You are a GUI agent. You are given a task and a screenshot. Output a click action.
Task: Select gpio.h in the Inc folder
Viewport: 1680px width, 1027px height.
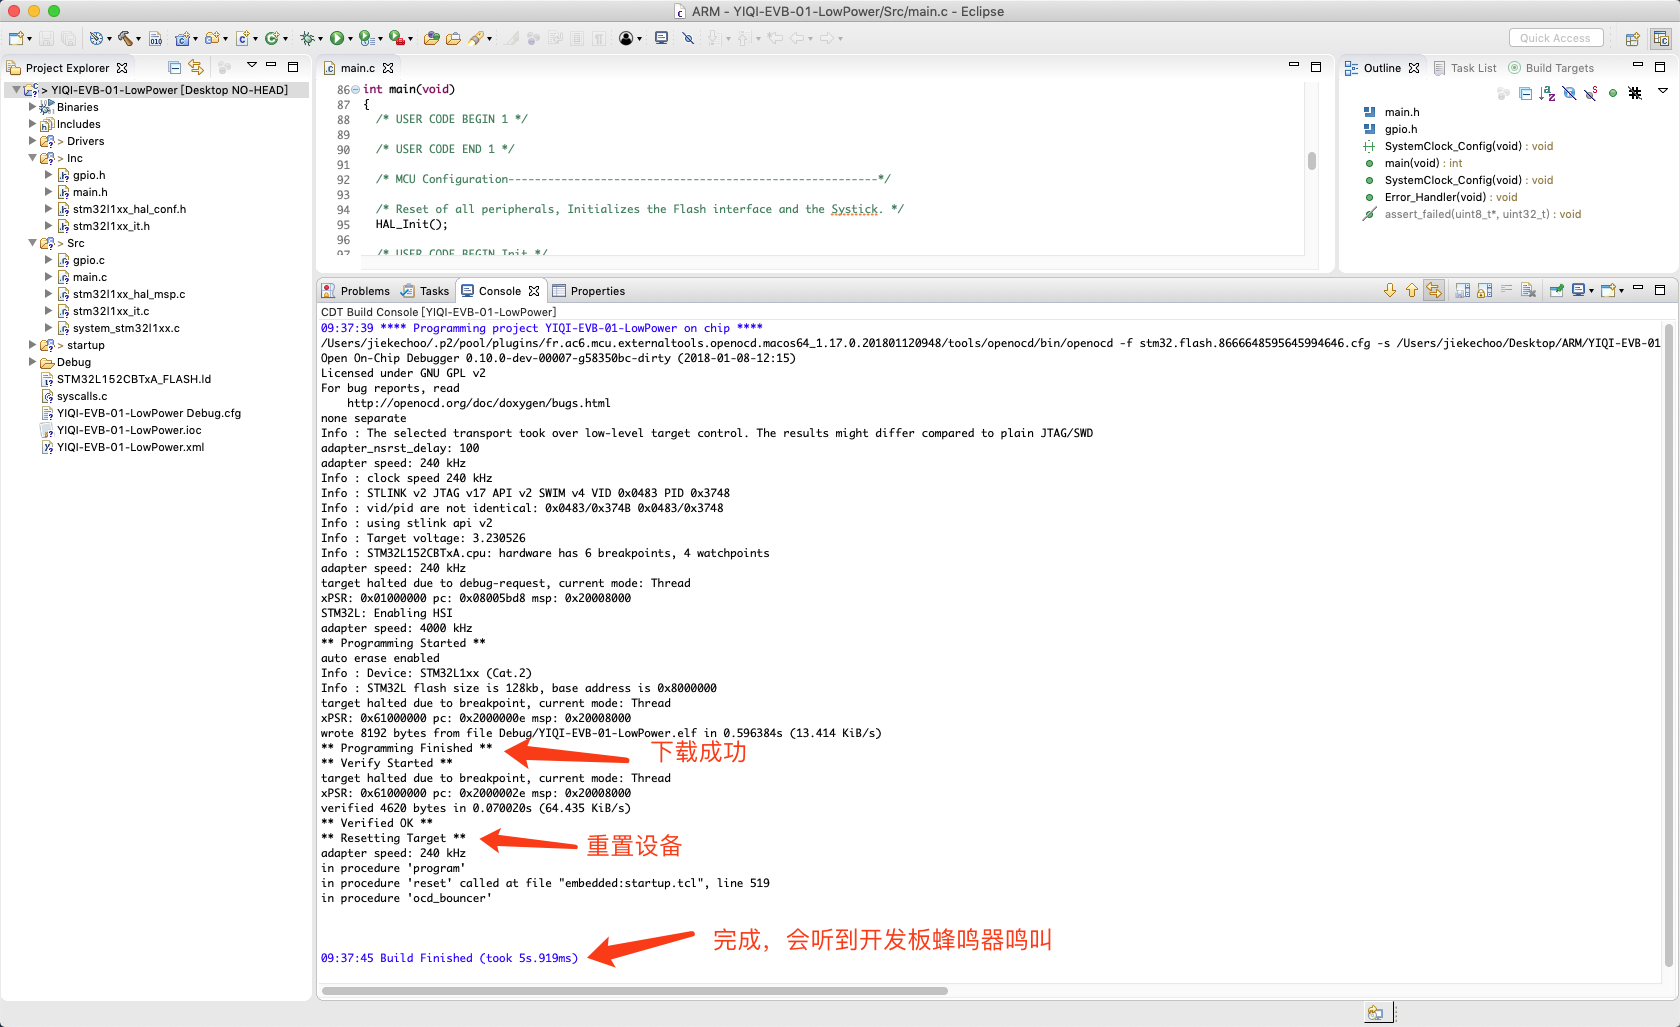[x=89, y=175]
